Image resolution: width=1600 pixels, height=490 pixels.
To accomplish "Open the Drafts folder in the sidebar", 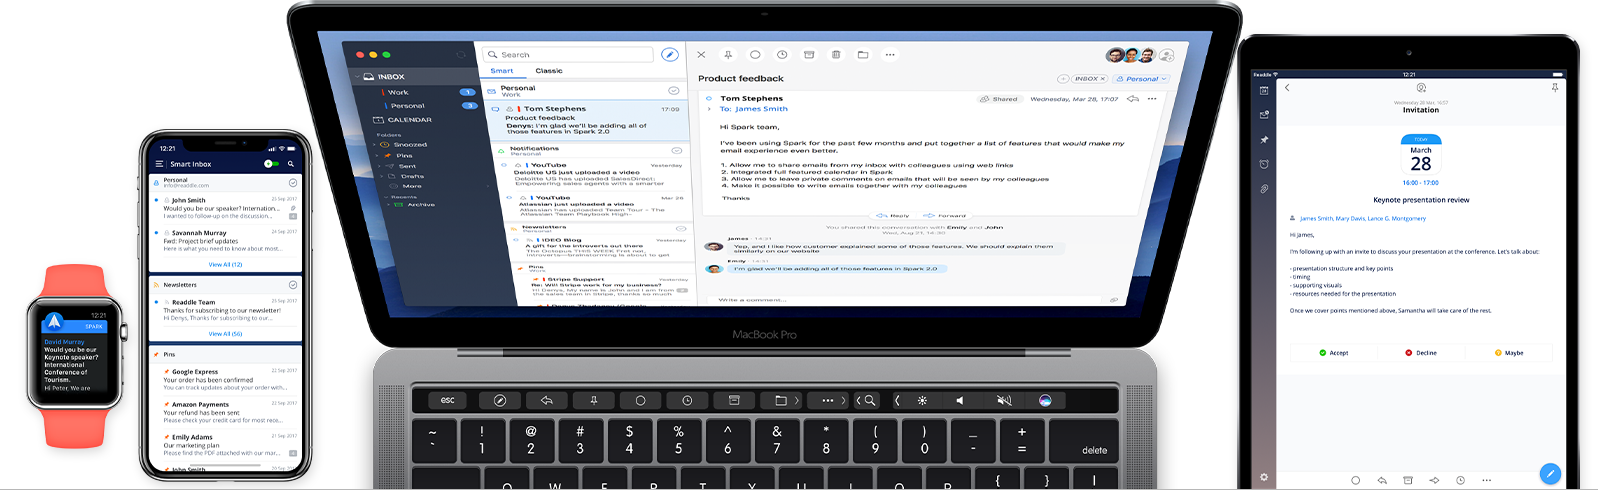I will tap(412, 176).
